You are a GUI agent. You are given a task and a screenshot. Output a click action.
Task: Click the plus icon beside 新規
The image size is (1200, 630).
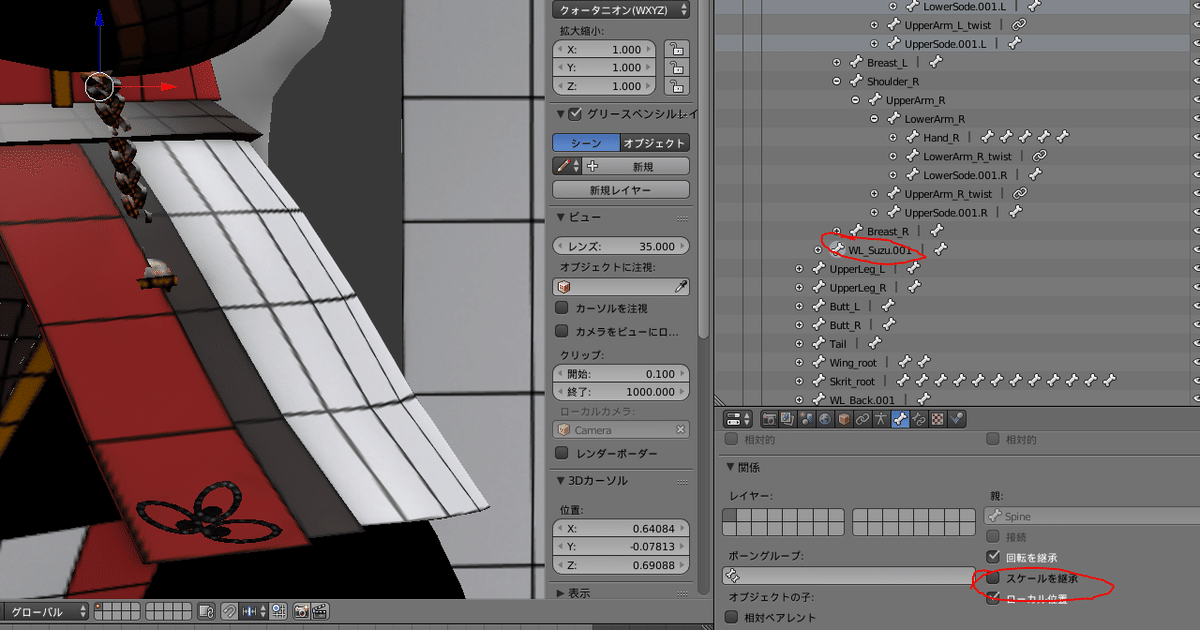tap(593, 166)
